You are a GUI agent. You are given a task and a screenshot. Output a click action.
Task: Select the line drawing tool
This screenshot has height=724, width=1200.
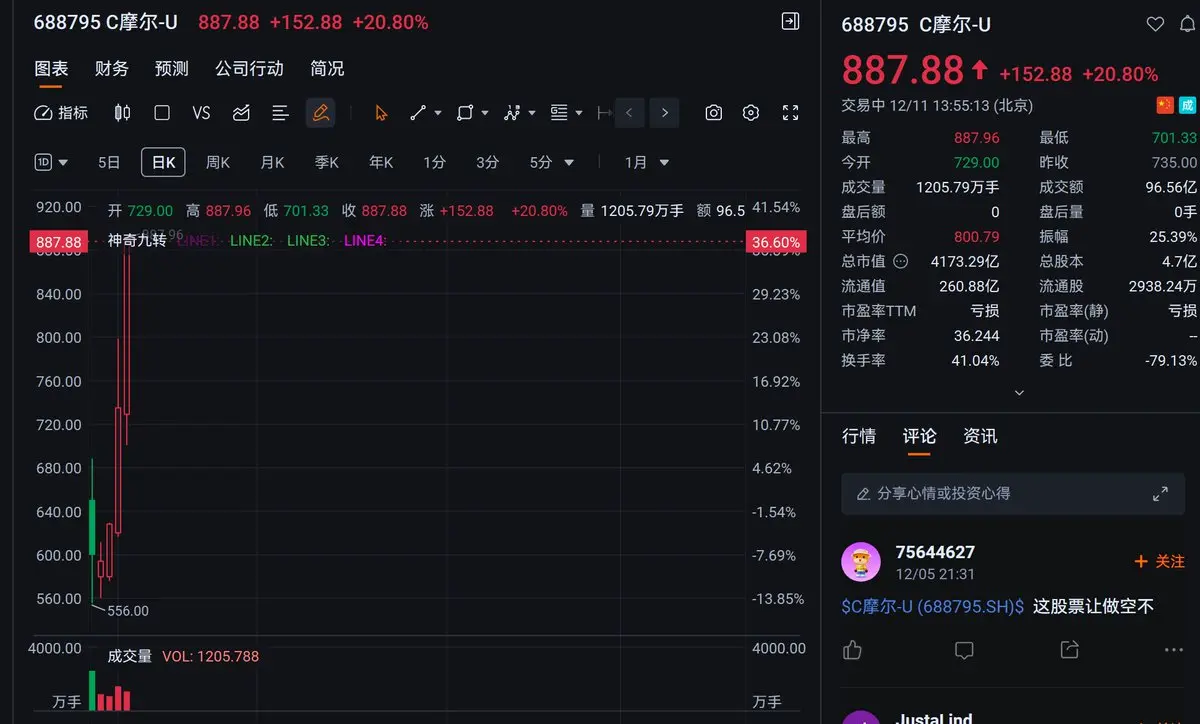418,113
